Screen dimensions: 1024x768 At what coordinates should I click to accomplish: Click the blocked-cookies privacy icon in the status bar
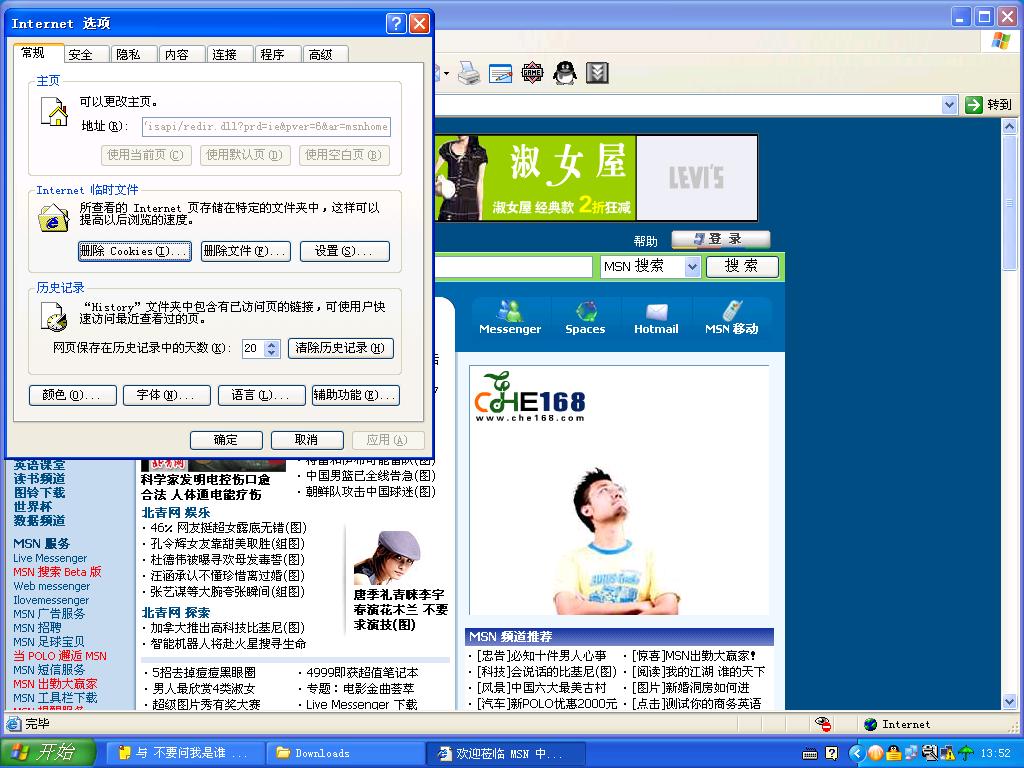point(823,724)
